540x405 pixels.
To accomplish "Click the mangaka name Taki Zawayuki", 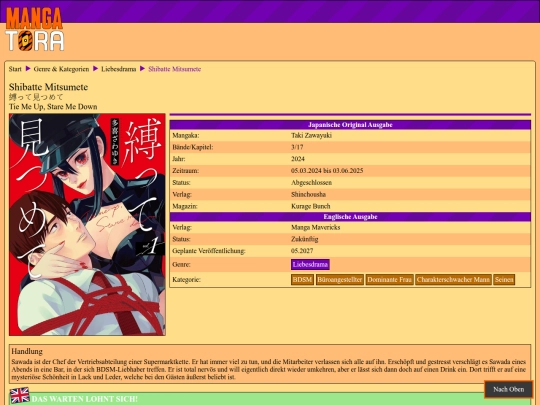I will 311,135.
